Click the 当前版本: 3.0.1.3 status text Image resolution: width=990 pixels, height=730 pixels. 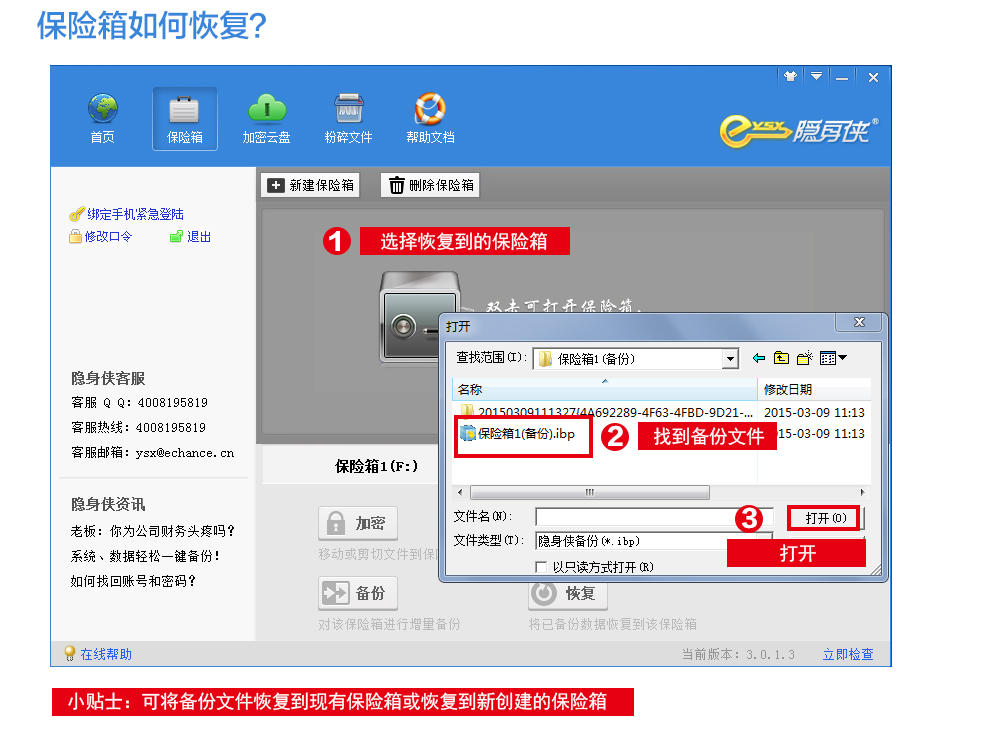tap(738, 654)
